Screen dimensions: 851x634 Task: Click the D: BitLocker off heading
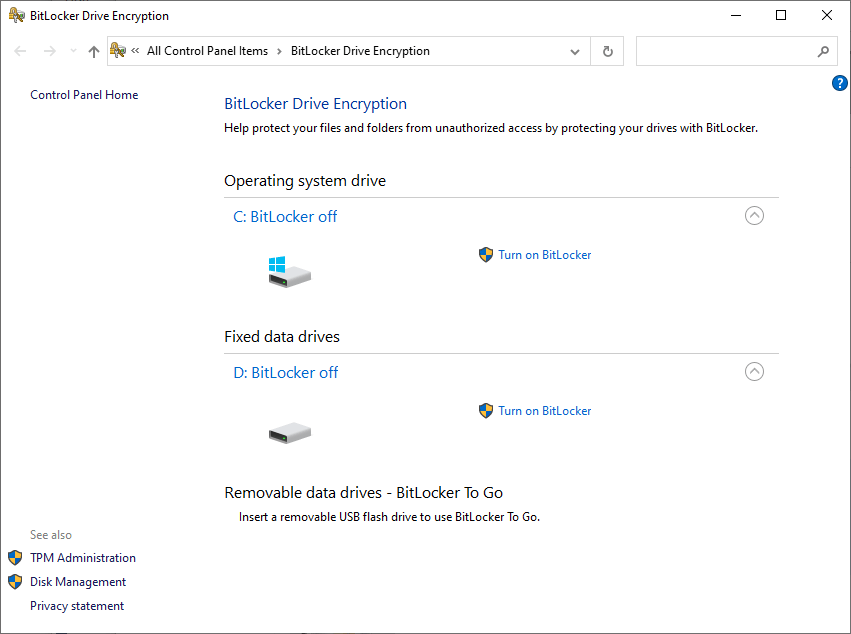tap(285, 372)
